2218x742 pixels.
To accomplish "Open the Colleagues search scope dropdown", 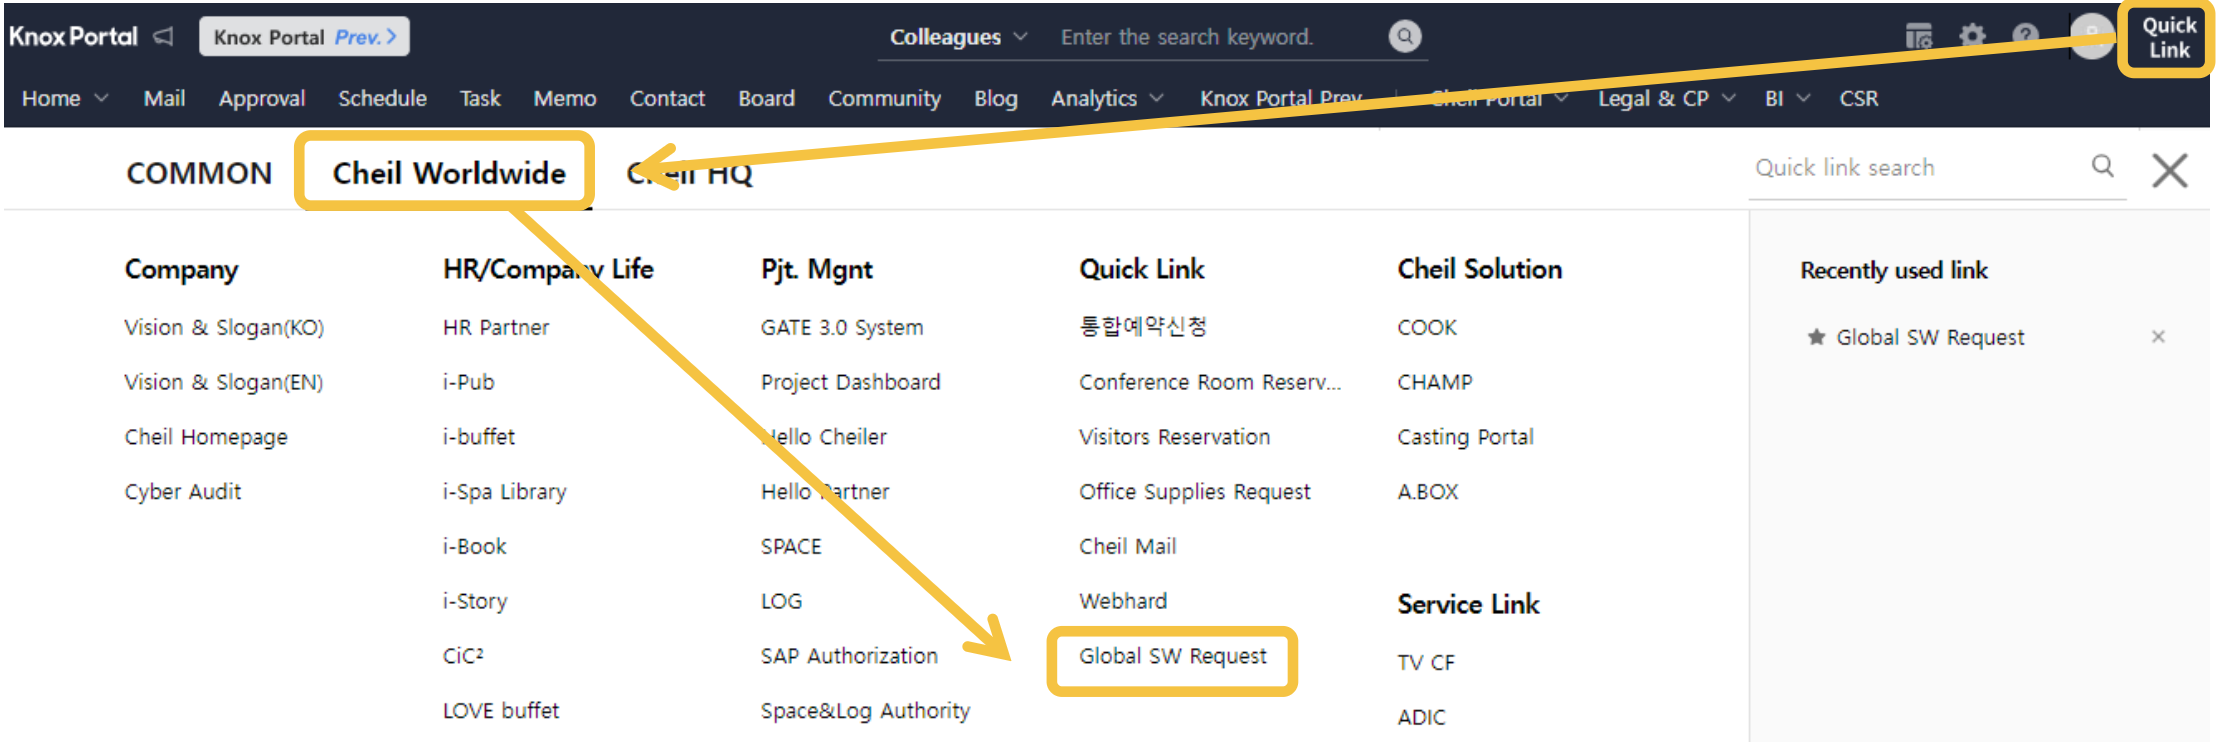I will [x=958, y=37].
